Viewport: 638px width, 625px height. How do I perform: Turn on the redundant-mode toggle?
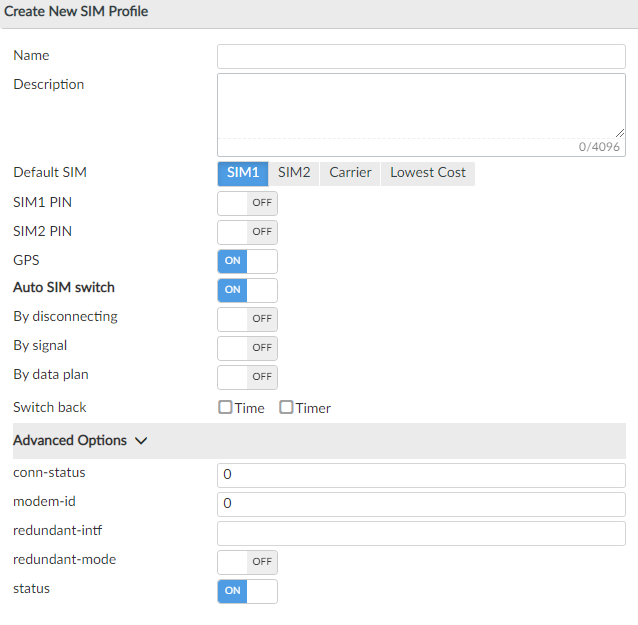(x=247, y=562)
